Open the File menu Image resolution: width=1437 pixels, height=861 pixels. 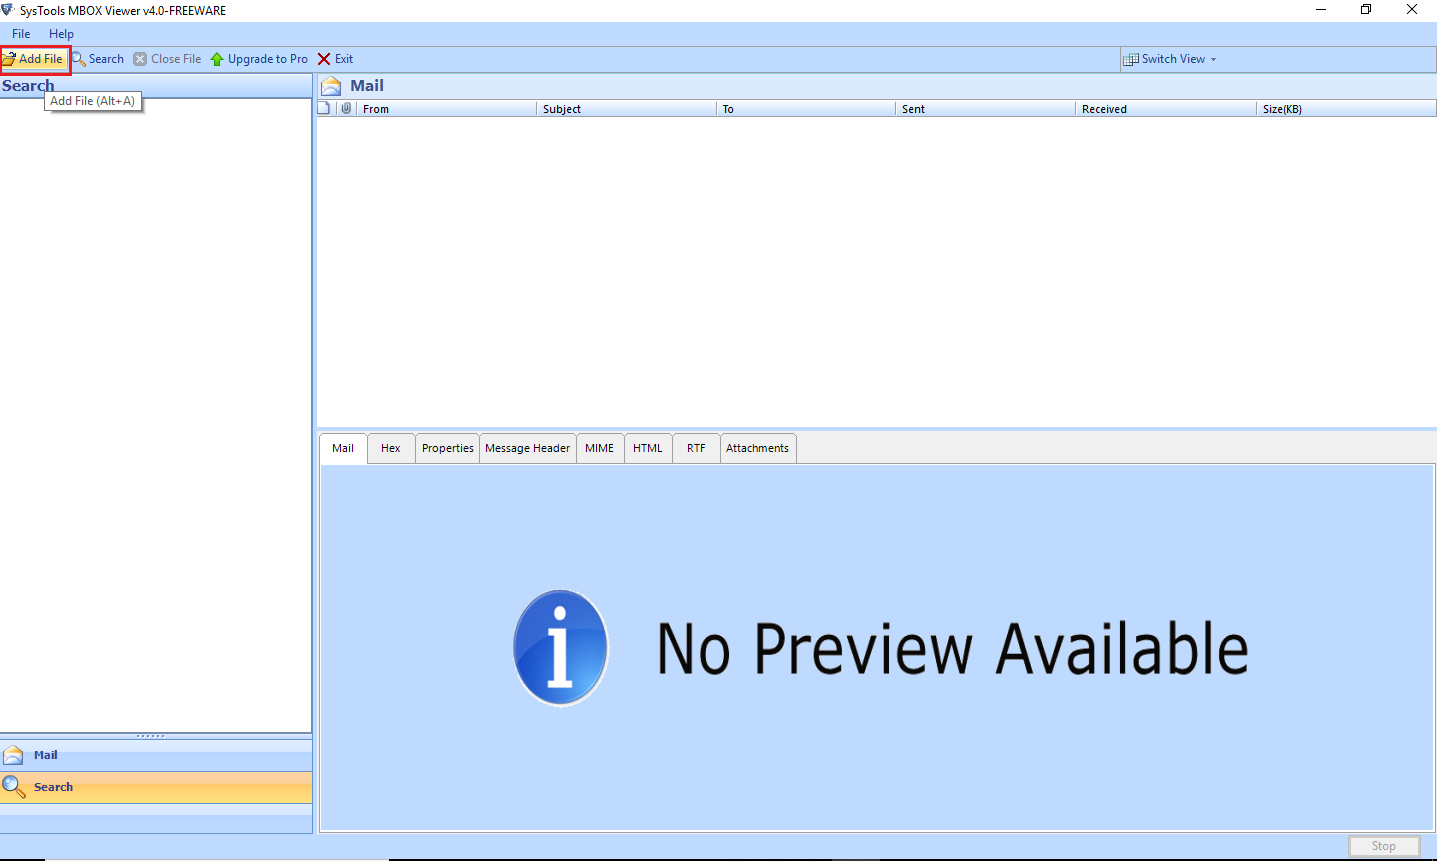point(21,34)
